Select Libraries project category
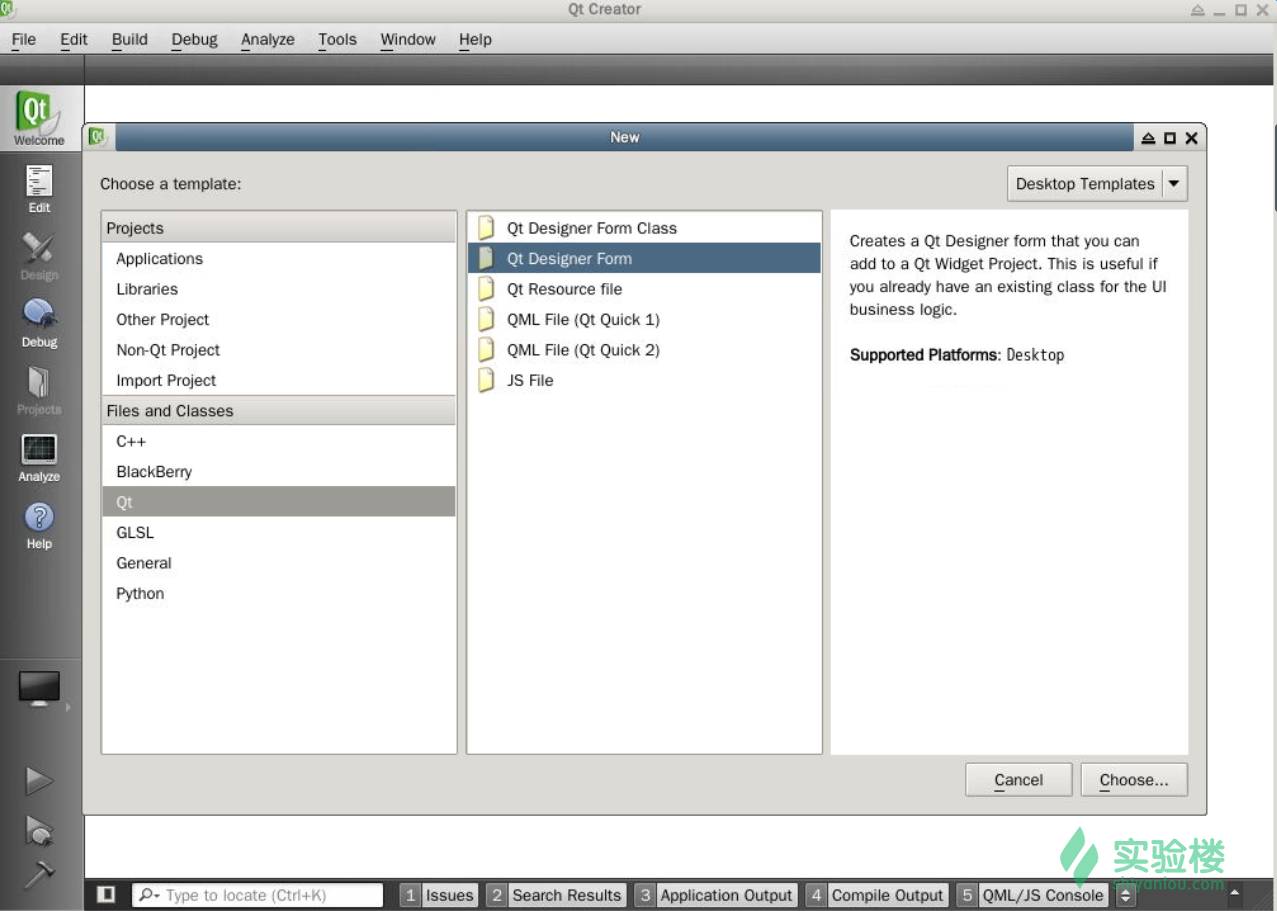This screenshot has height=911, width=1277. 279,289
